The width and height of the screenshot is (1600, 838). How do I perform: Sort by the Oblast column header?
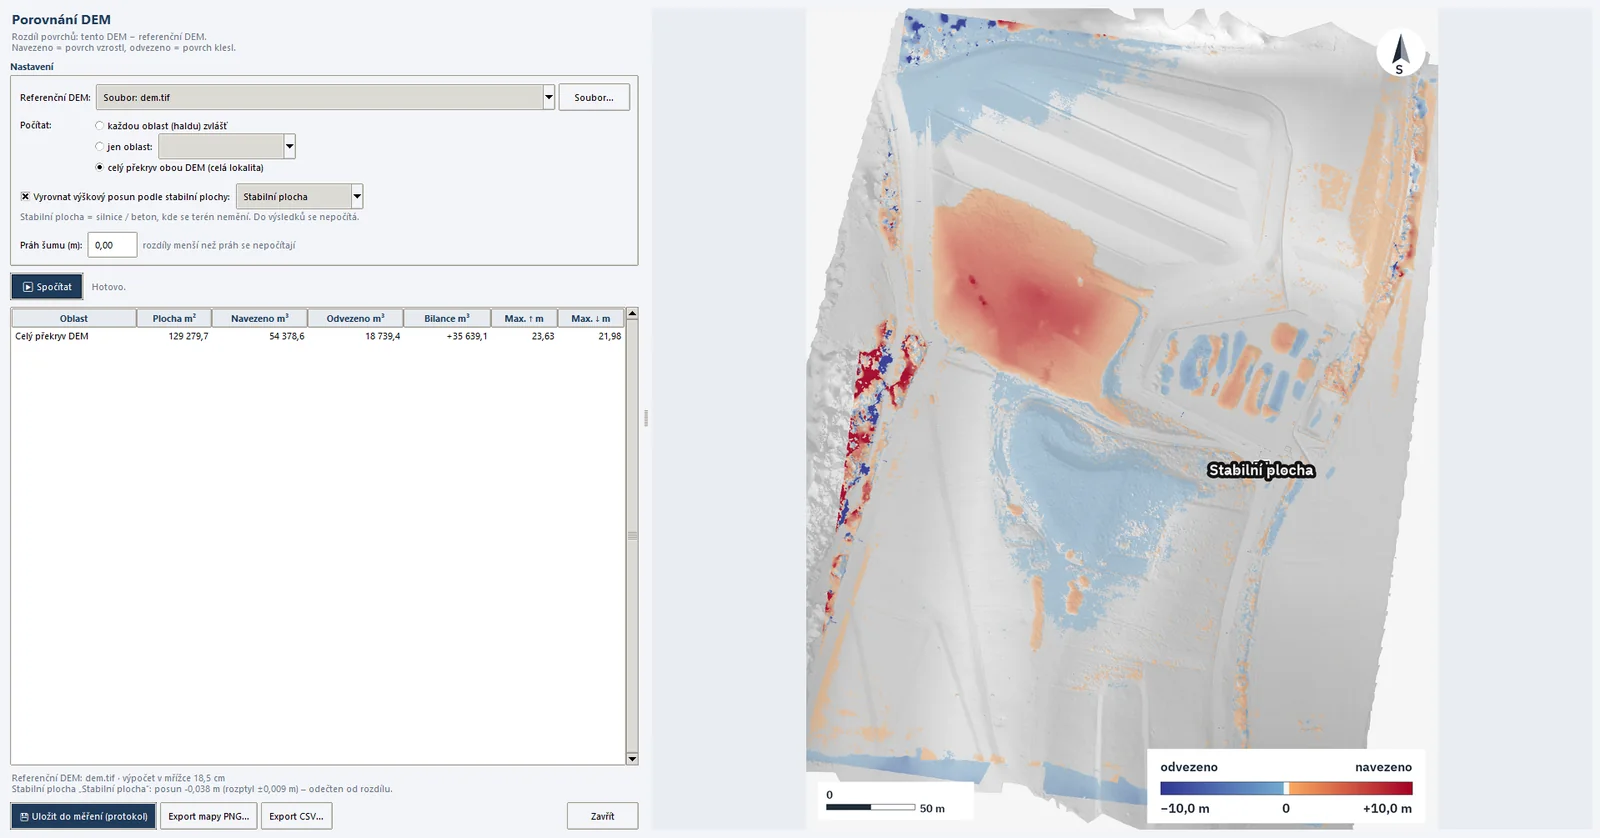[74, 318]
